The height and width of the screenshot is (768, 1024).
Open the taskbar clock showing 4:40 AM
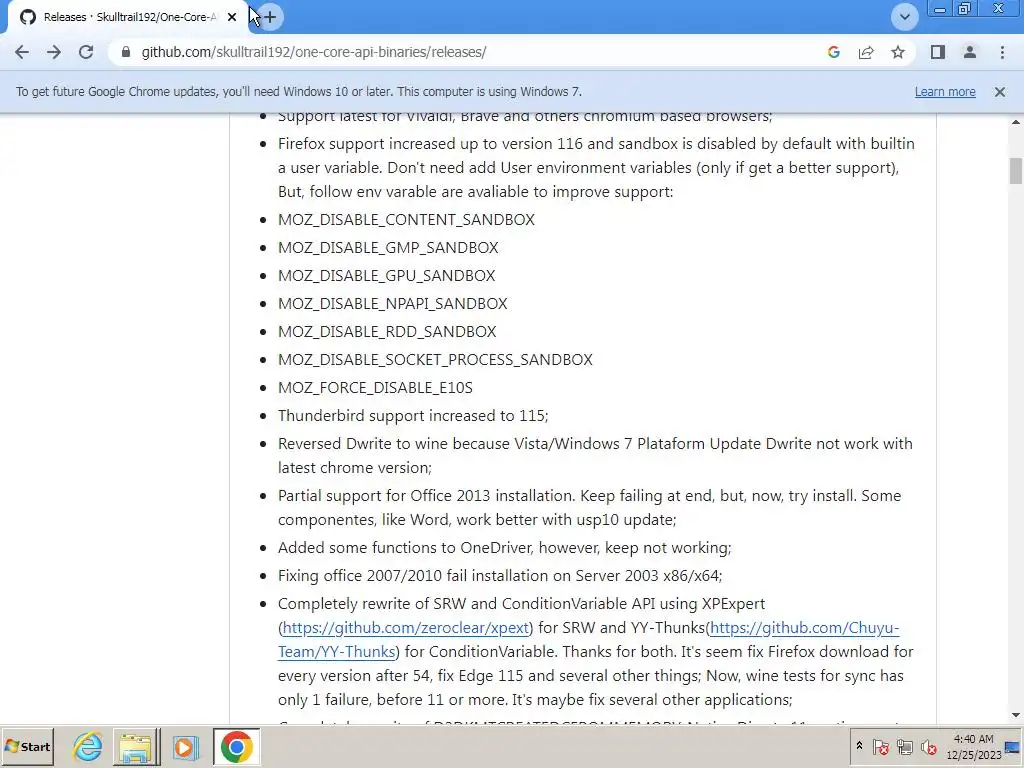click(974, 746)
